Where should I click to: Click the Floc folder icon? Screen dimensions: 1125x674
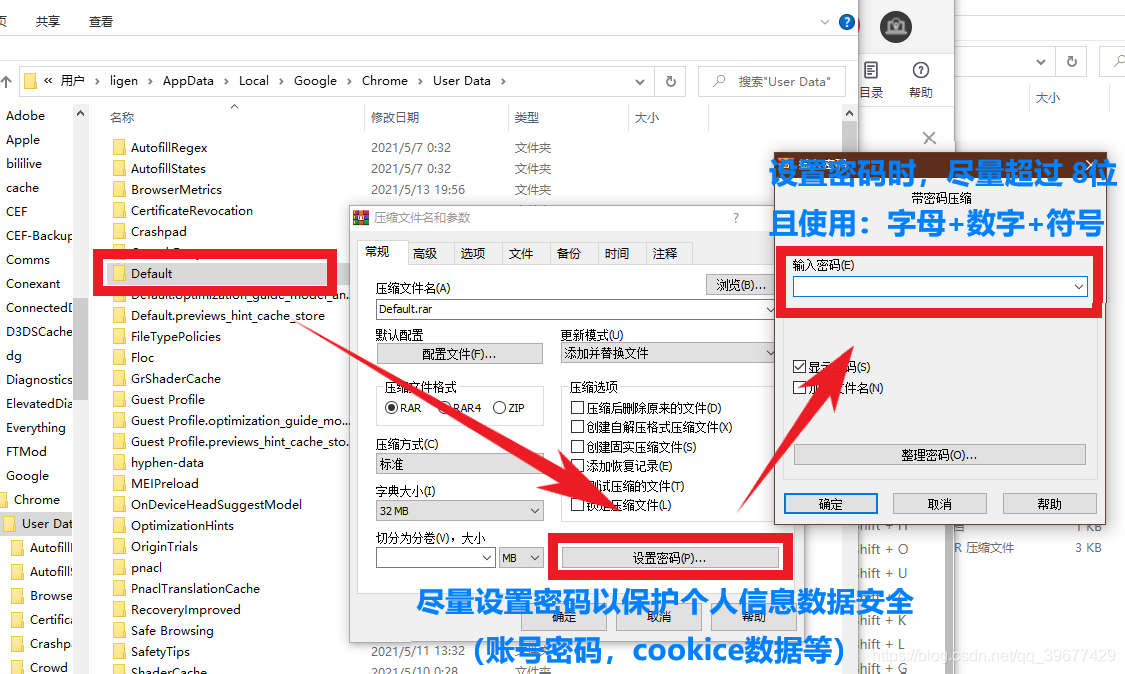pos(119,357)
